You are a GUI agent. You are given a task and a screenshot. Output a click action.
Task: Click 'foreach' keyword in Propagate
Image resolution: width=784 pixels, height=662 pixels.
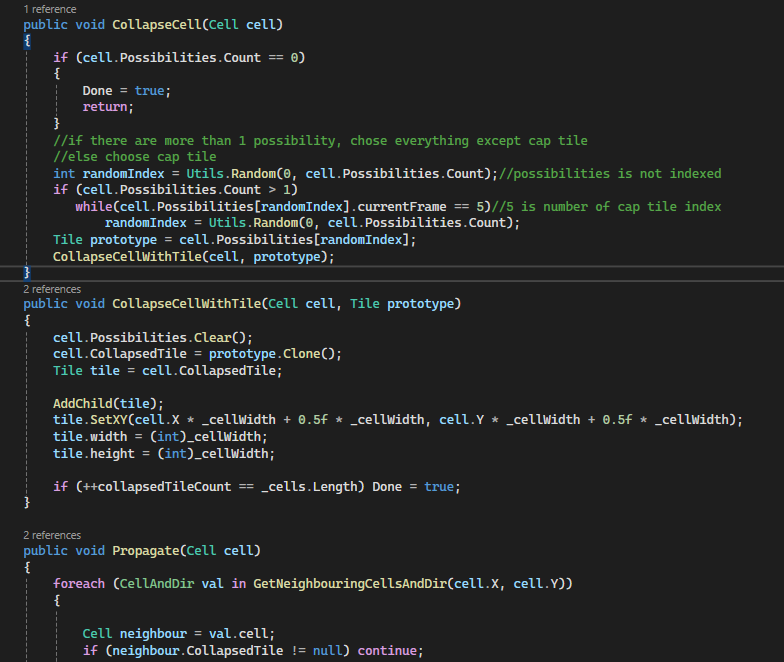coord(79,584)
